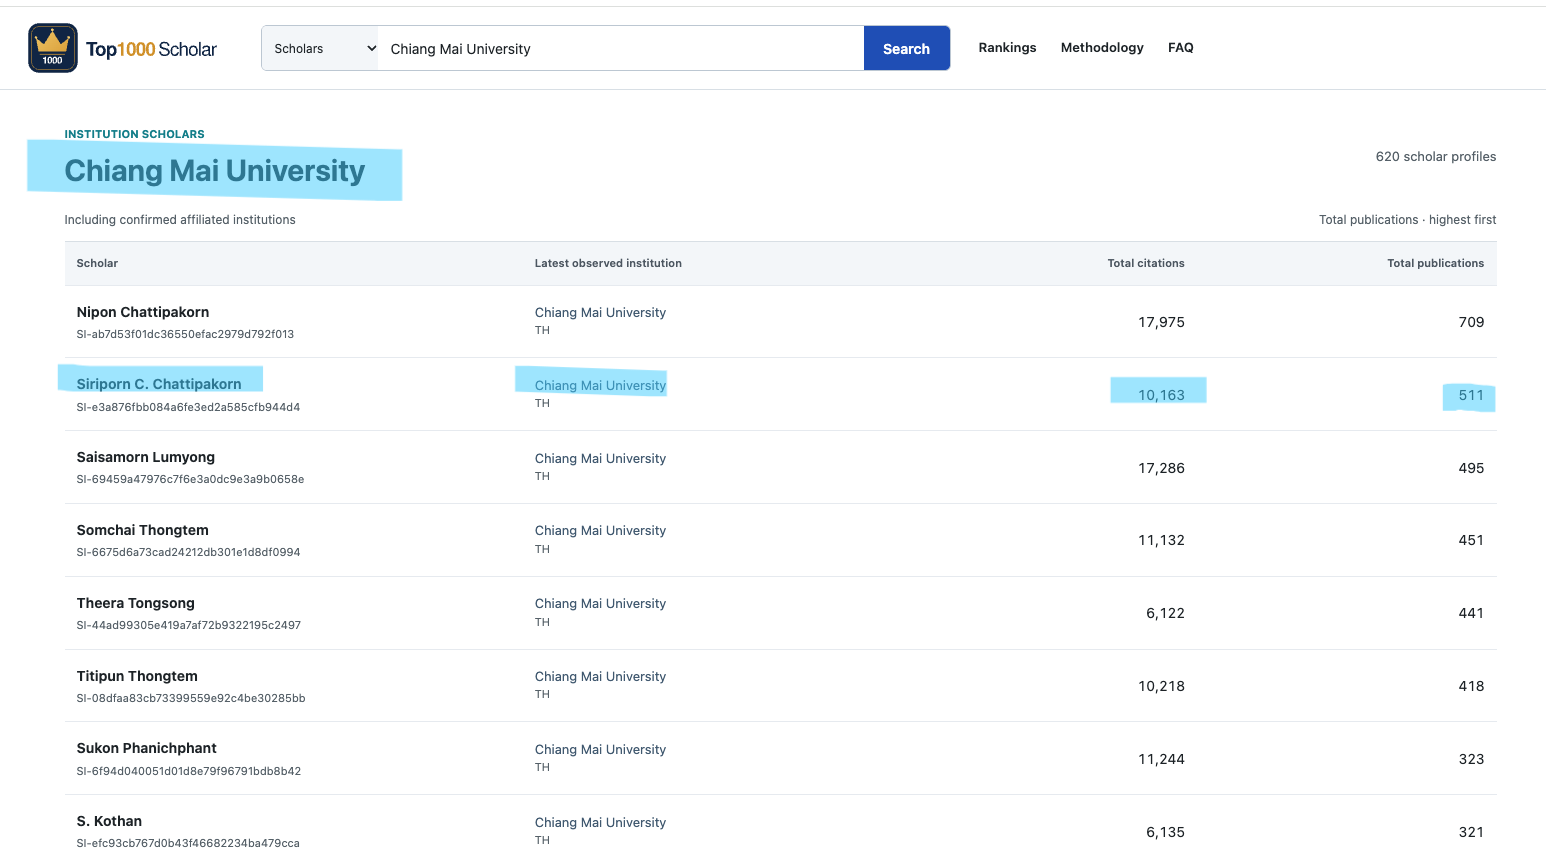Screen dimensions: 1546x857
Task: Click the Top1000 Scholar crown logo
Action: click(x=53, y=48)
